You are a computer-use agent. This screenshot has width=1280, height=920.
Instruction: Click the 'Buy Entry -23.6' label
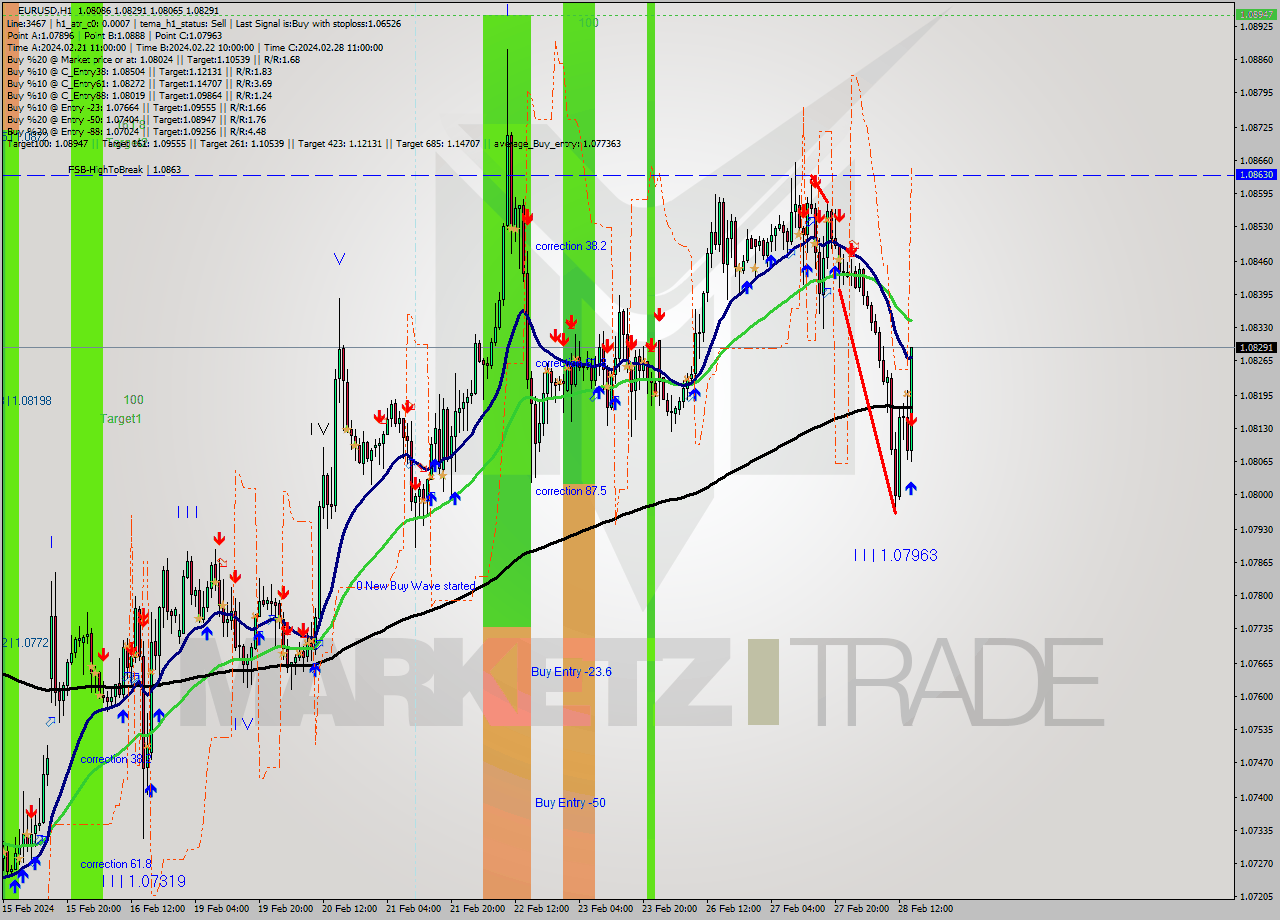(x=571, y=672)
